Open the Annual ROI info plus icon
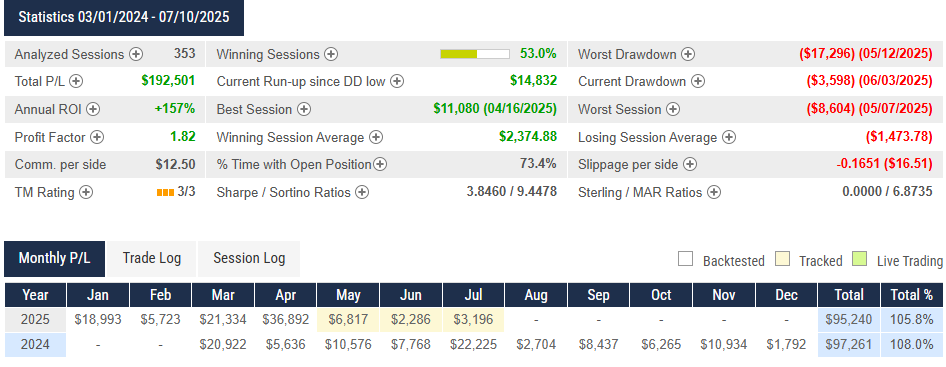 tap(93, 109)
